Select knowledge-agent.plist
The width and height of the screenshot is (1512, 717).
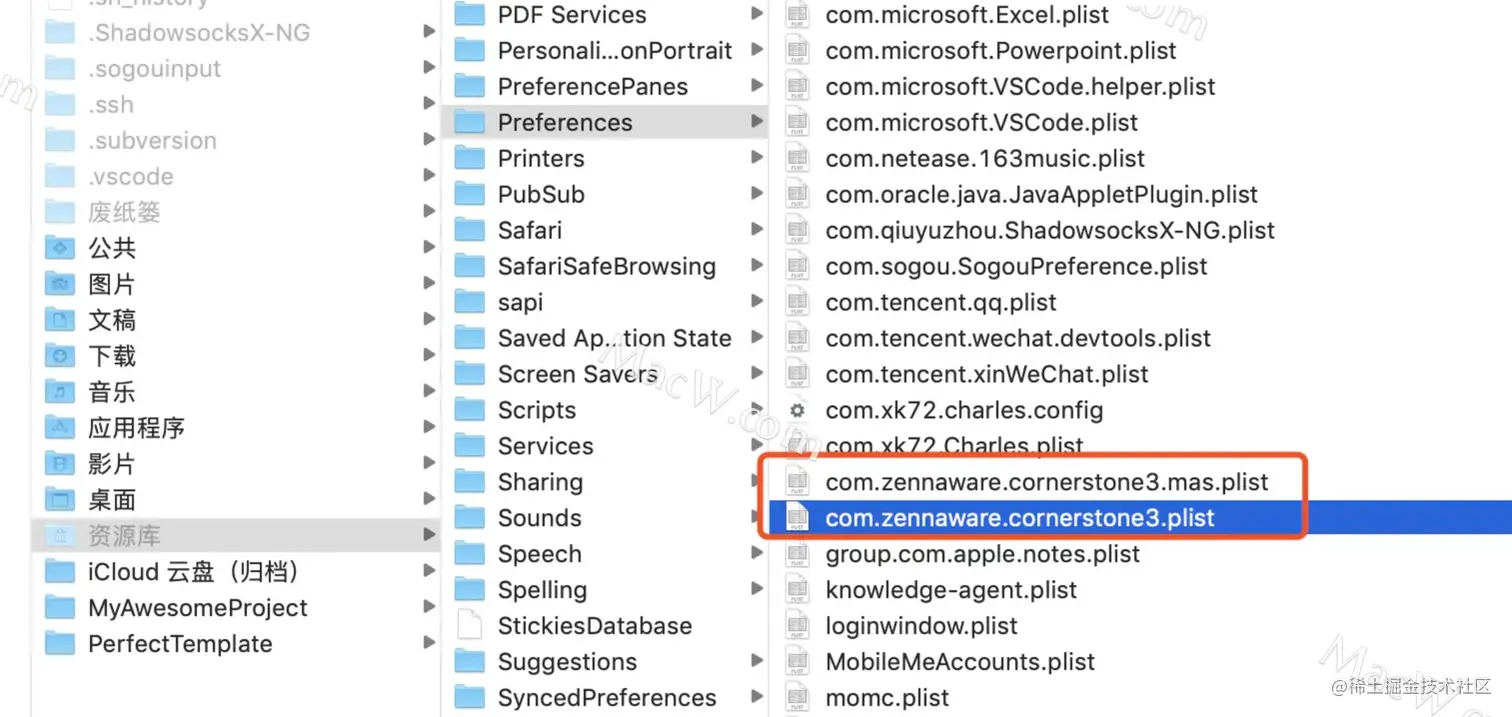click(x=952, y=590)
